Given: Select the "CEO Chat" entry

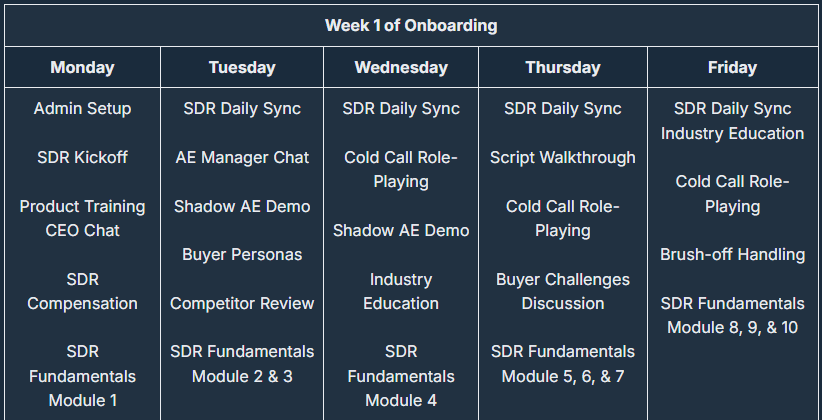Looking at the screenshot, I should tap(82, 230).
